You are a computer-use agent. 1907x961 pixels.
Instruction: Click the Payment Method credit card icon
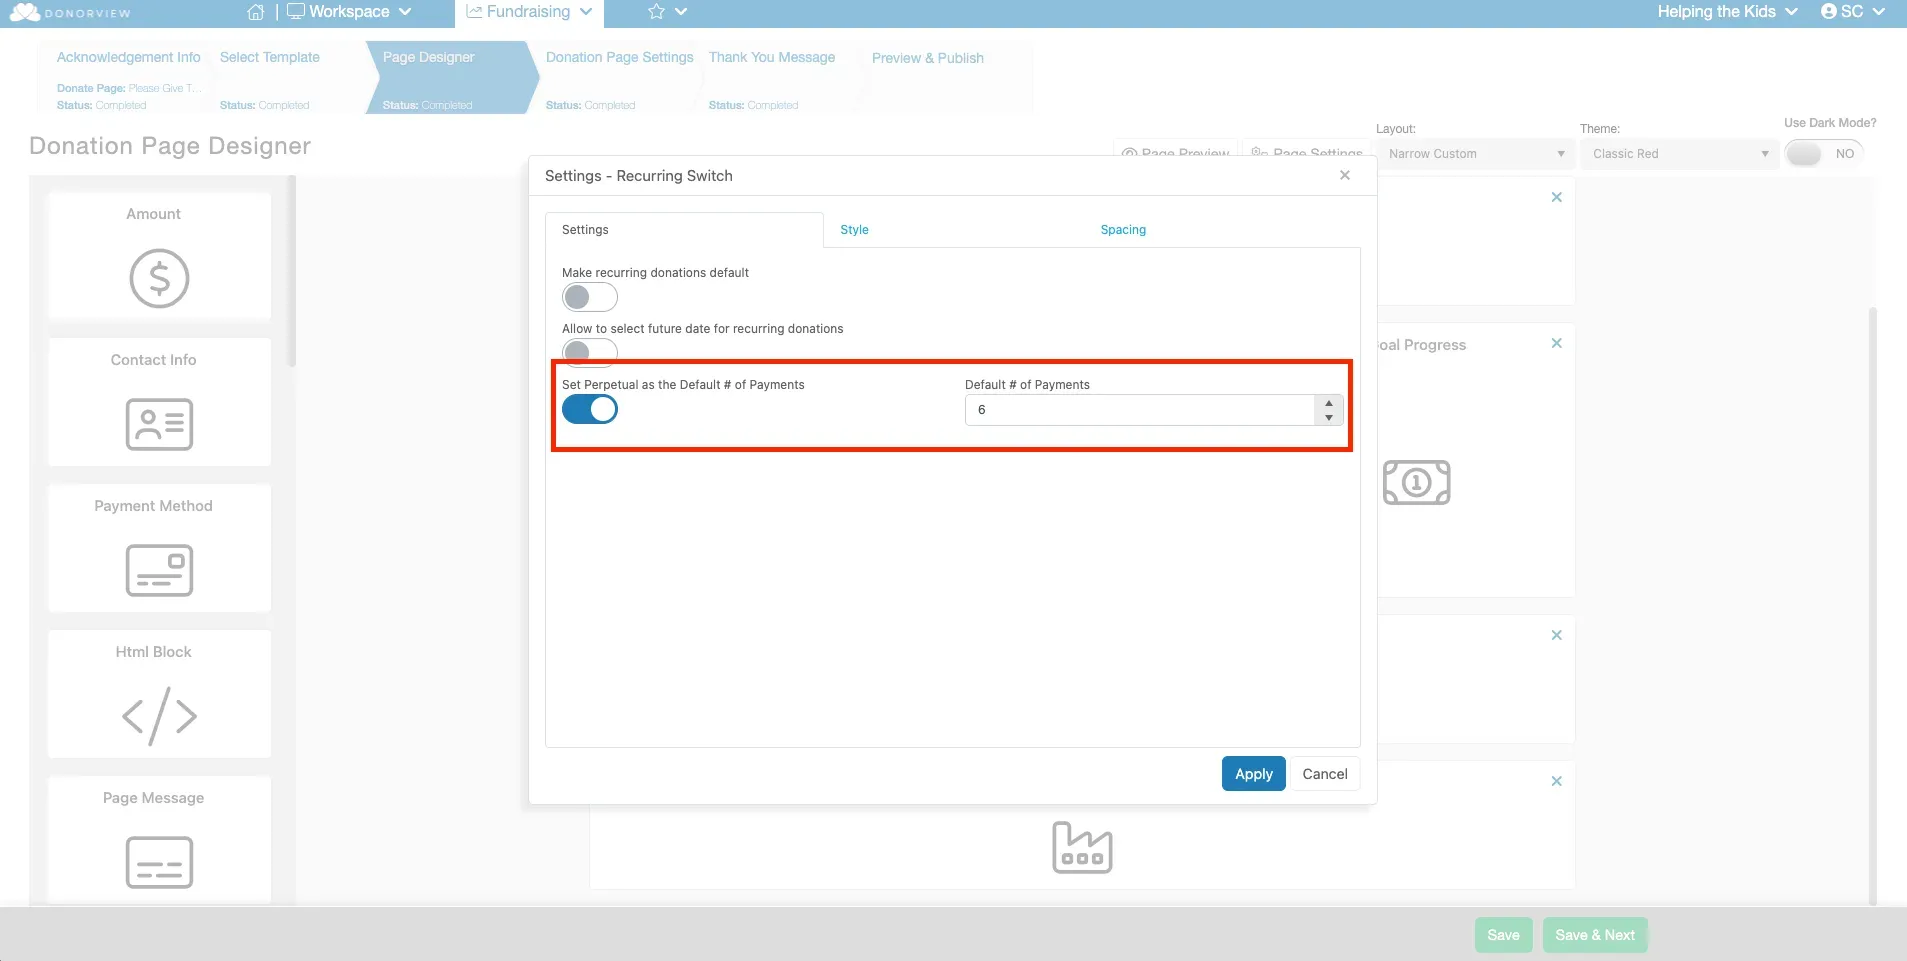coord(159,570)
